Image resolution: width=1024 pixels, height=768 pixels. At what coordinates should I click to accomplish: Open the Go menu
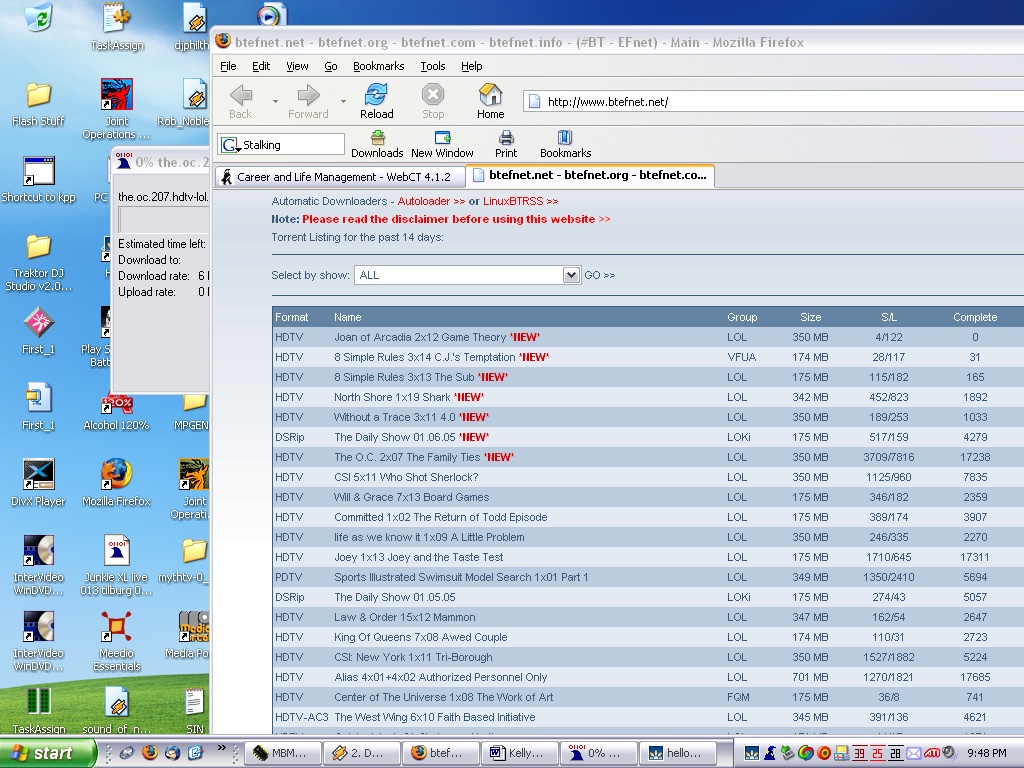pos(330,66)
